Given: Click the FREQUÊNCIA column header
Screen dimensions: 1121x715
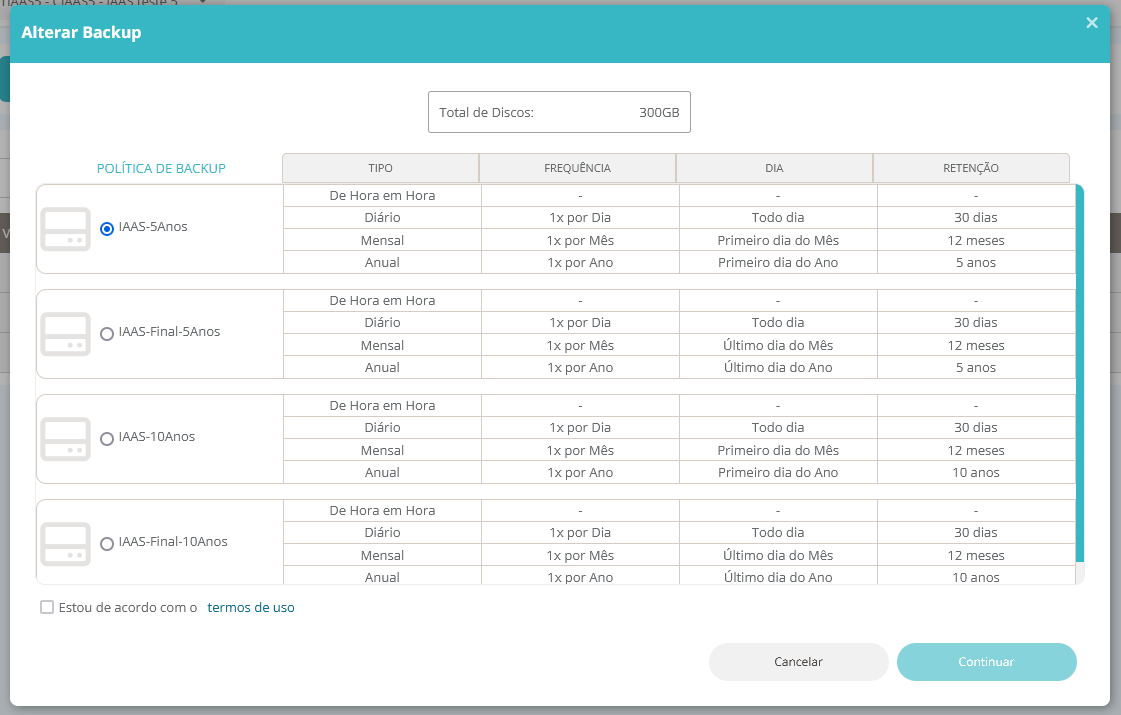Looking at the screenshot, I should 578,168.
